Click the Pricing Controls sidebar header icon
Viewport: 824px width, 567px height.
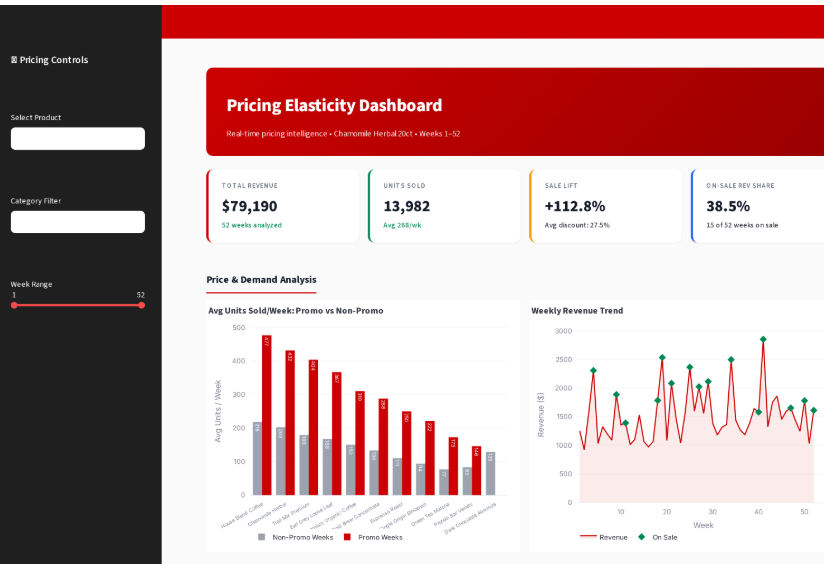tap(14, 60)
